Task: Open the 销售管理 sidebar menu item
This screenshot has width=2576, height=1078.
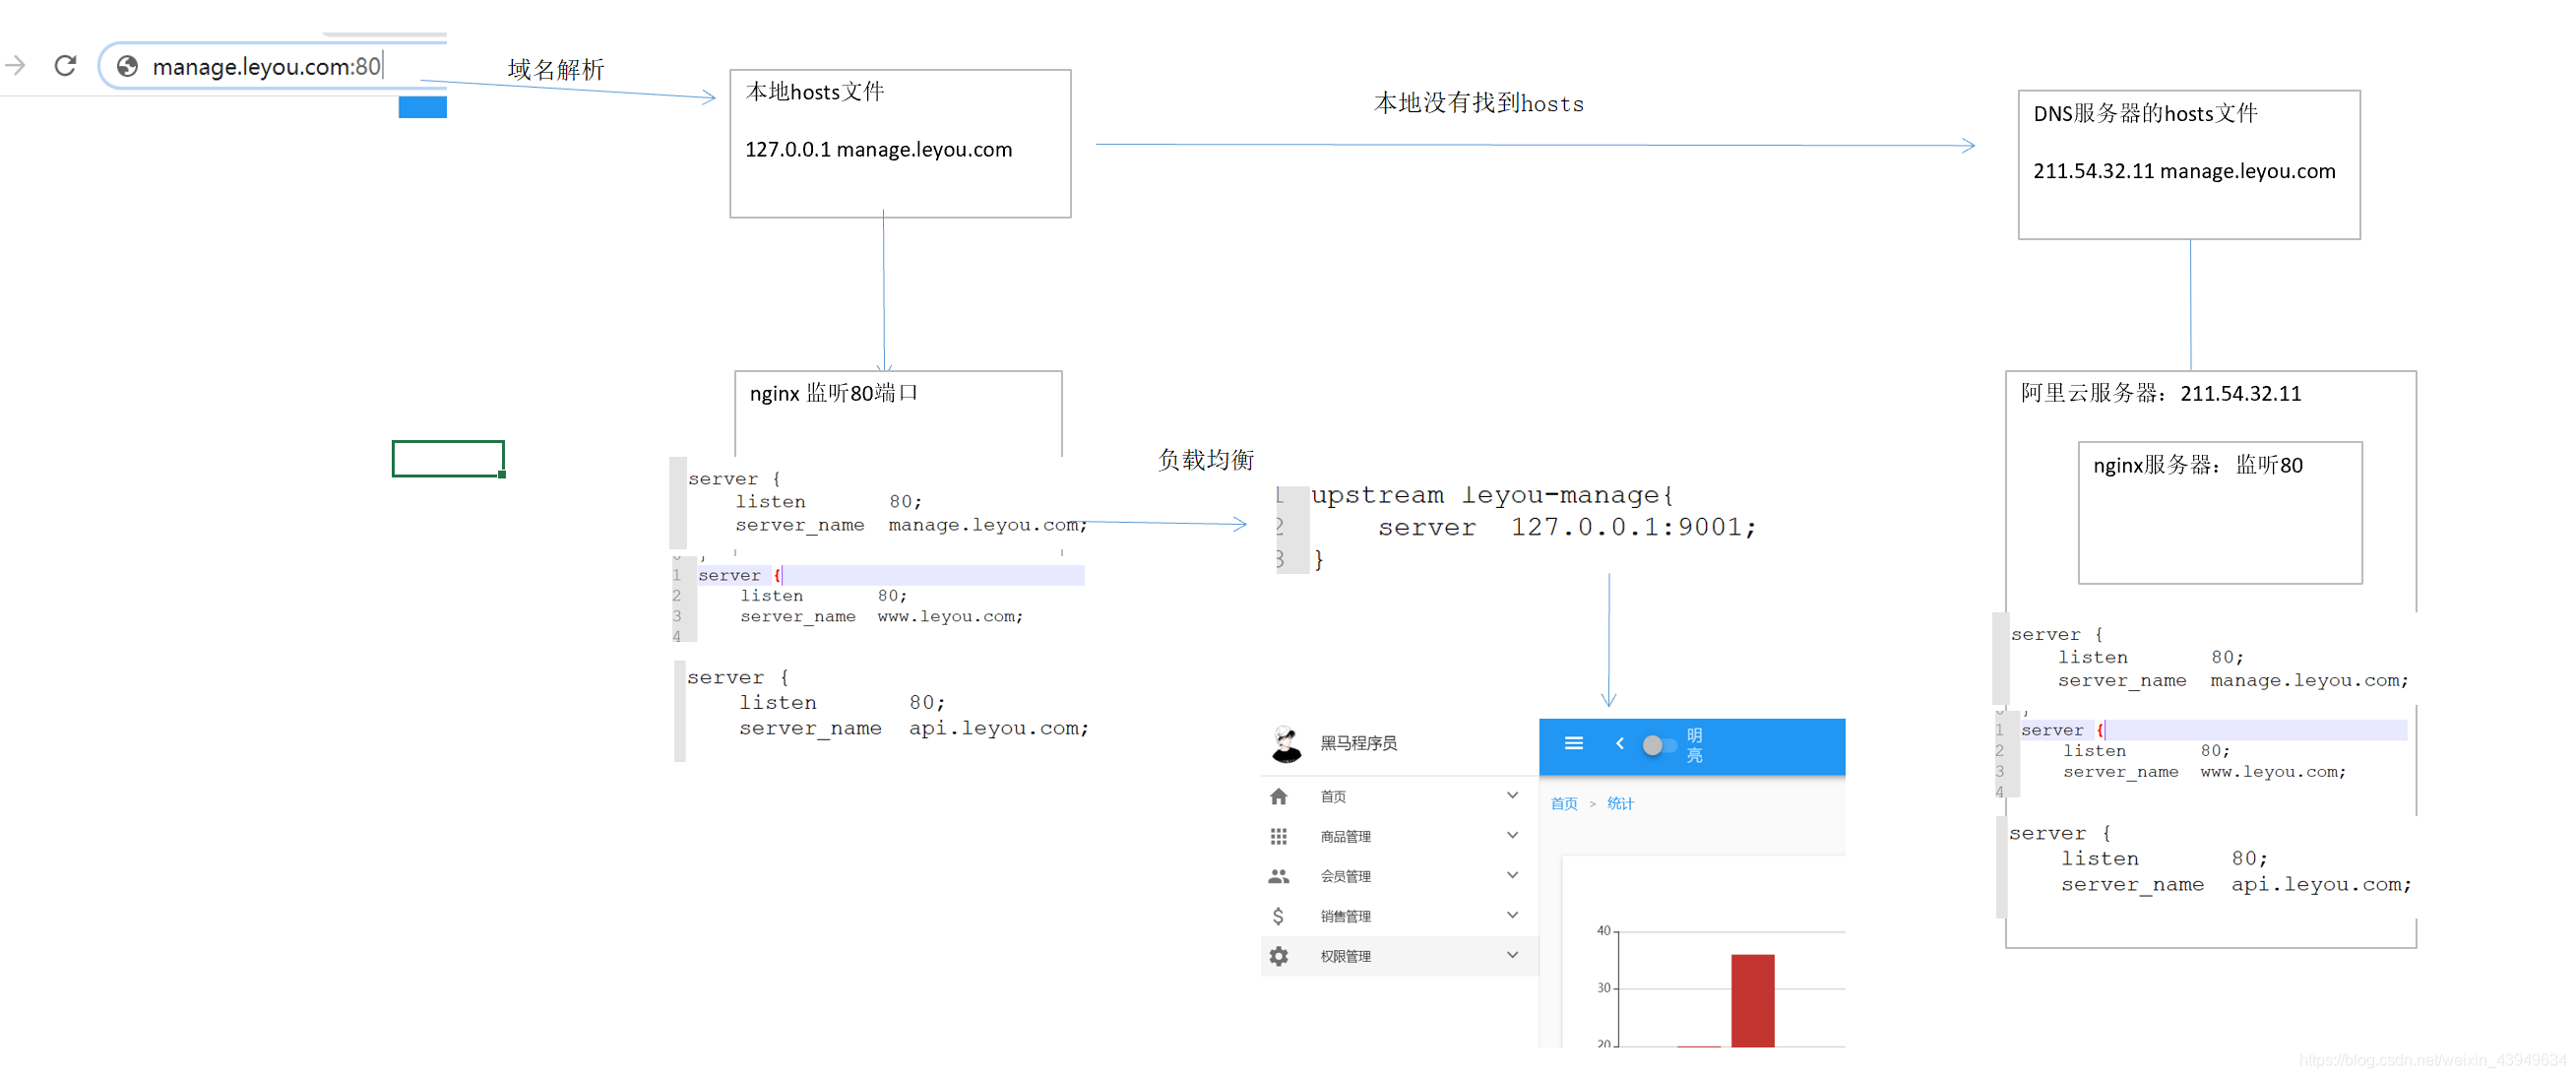Action: point(1399,916)
